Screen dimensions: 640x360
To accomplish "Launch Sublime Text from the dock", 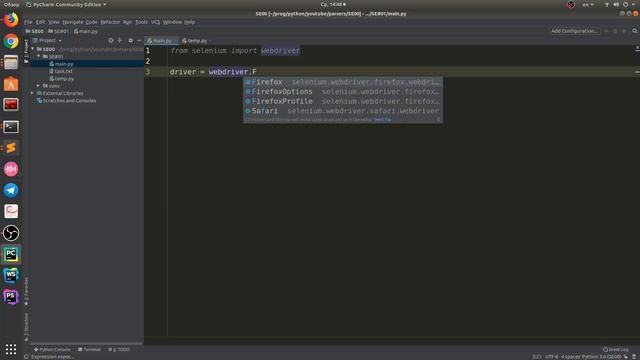I will 11,148.
